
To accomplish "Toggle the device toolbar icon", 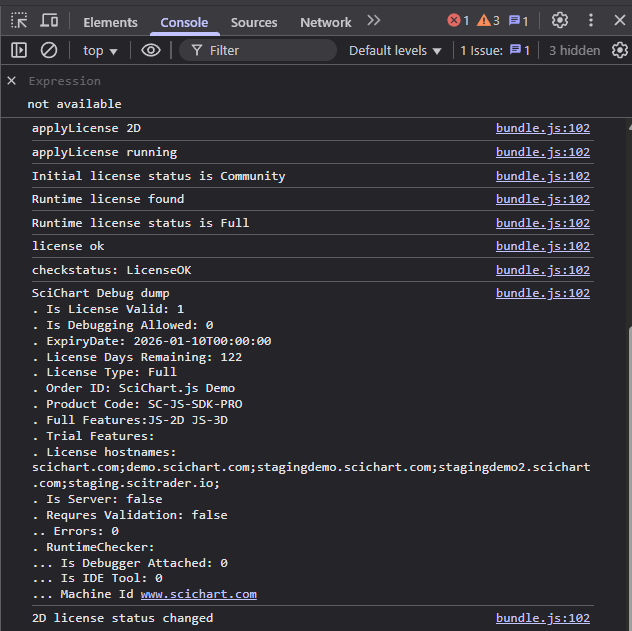I will click(49, 20).
